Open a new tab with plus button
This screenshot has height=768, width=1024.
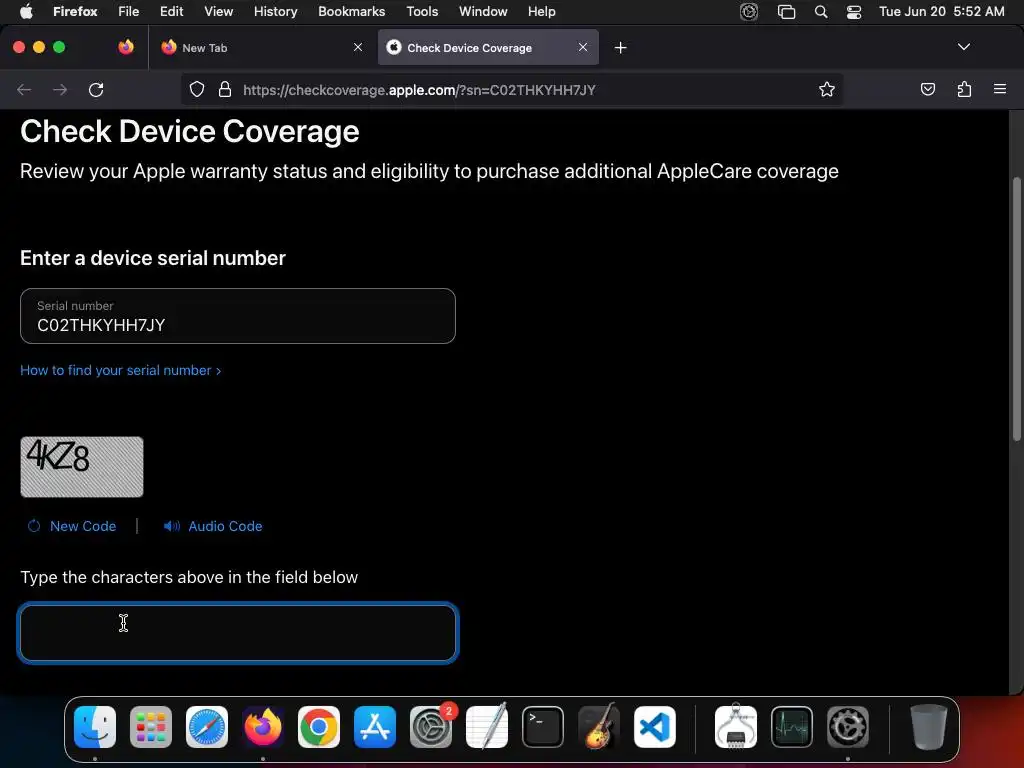(x=620, y=48)
